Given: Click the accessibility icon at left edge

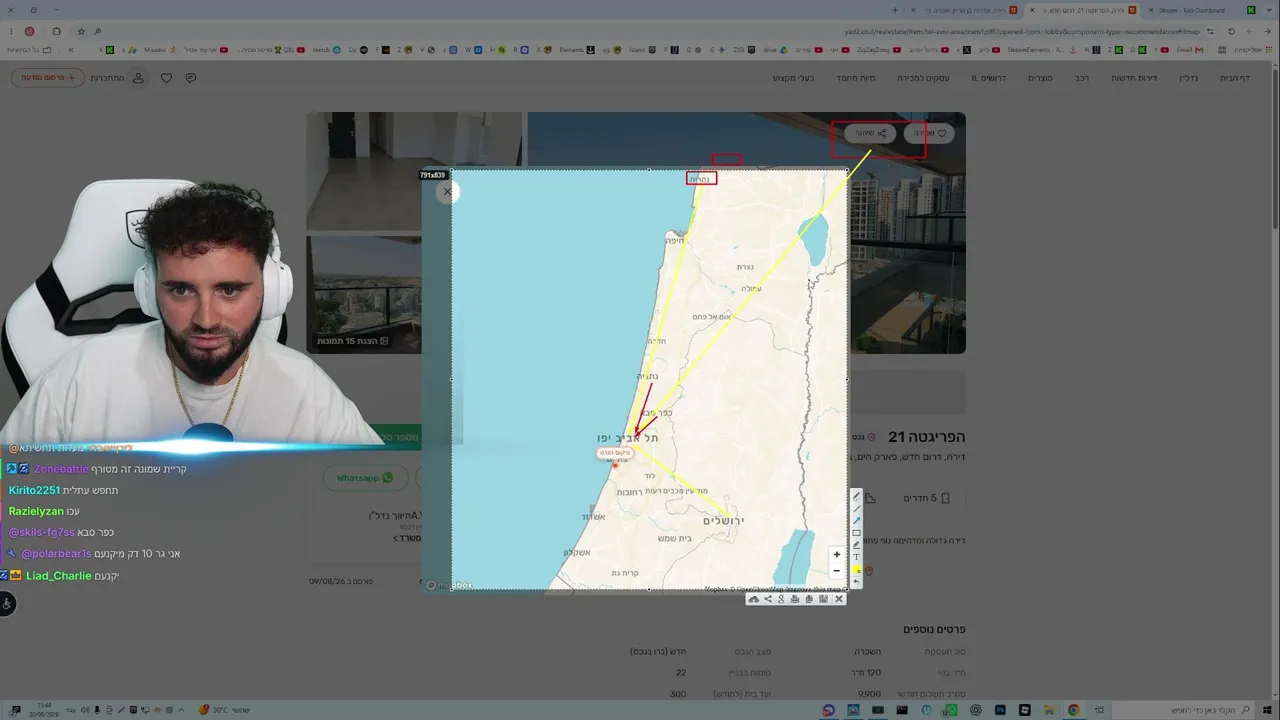Looking at the screenshot, I should tap(7, 603).
